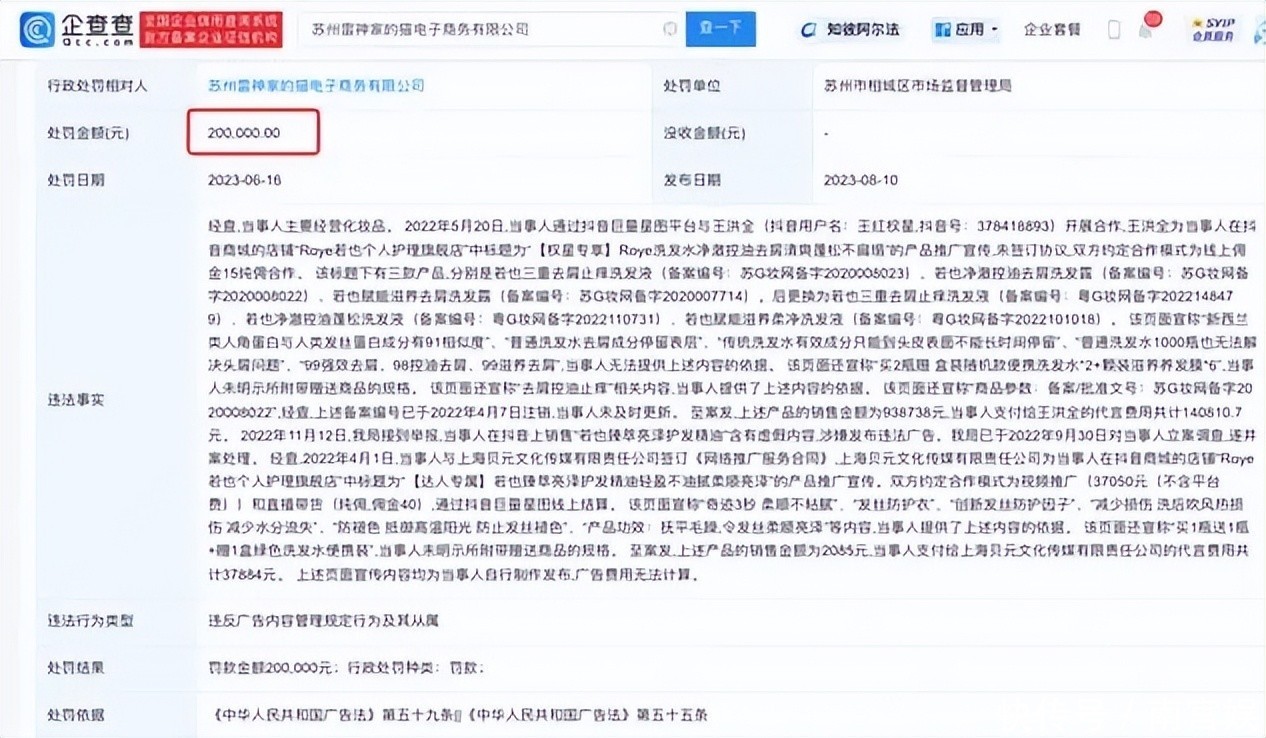
Task: Open the 苏州雷神家的猫电子商务有限公司 company link
Action: (316, 86)
